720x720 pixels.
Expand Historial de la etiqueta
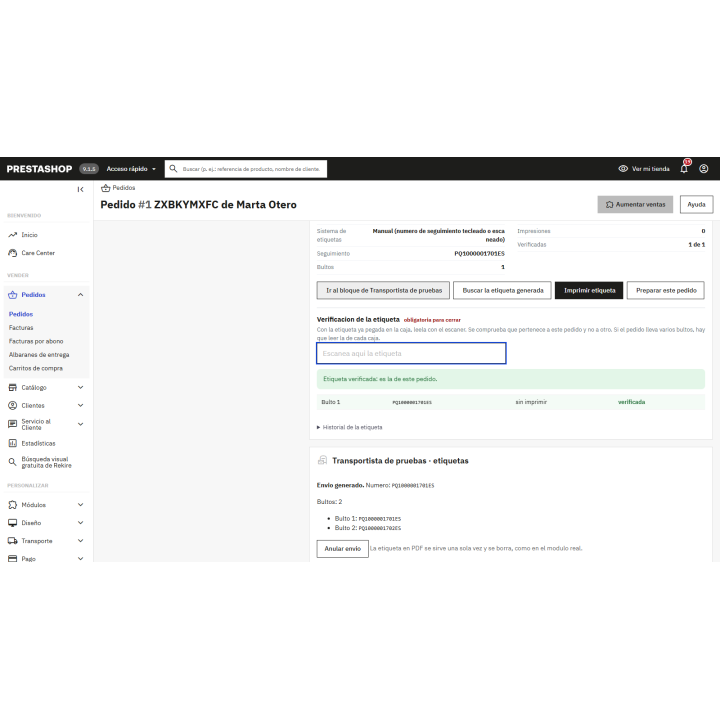349,427
